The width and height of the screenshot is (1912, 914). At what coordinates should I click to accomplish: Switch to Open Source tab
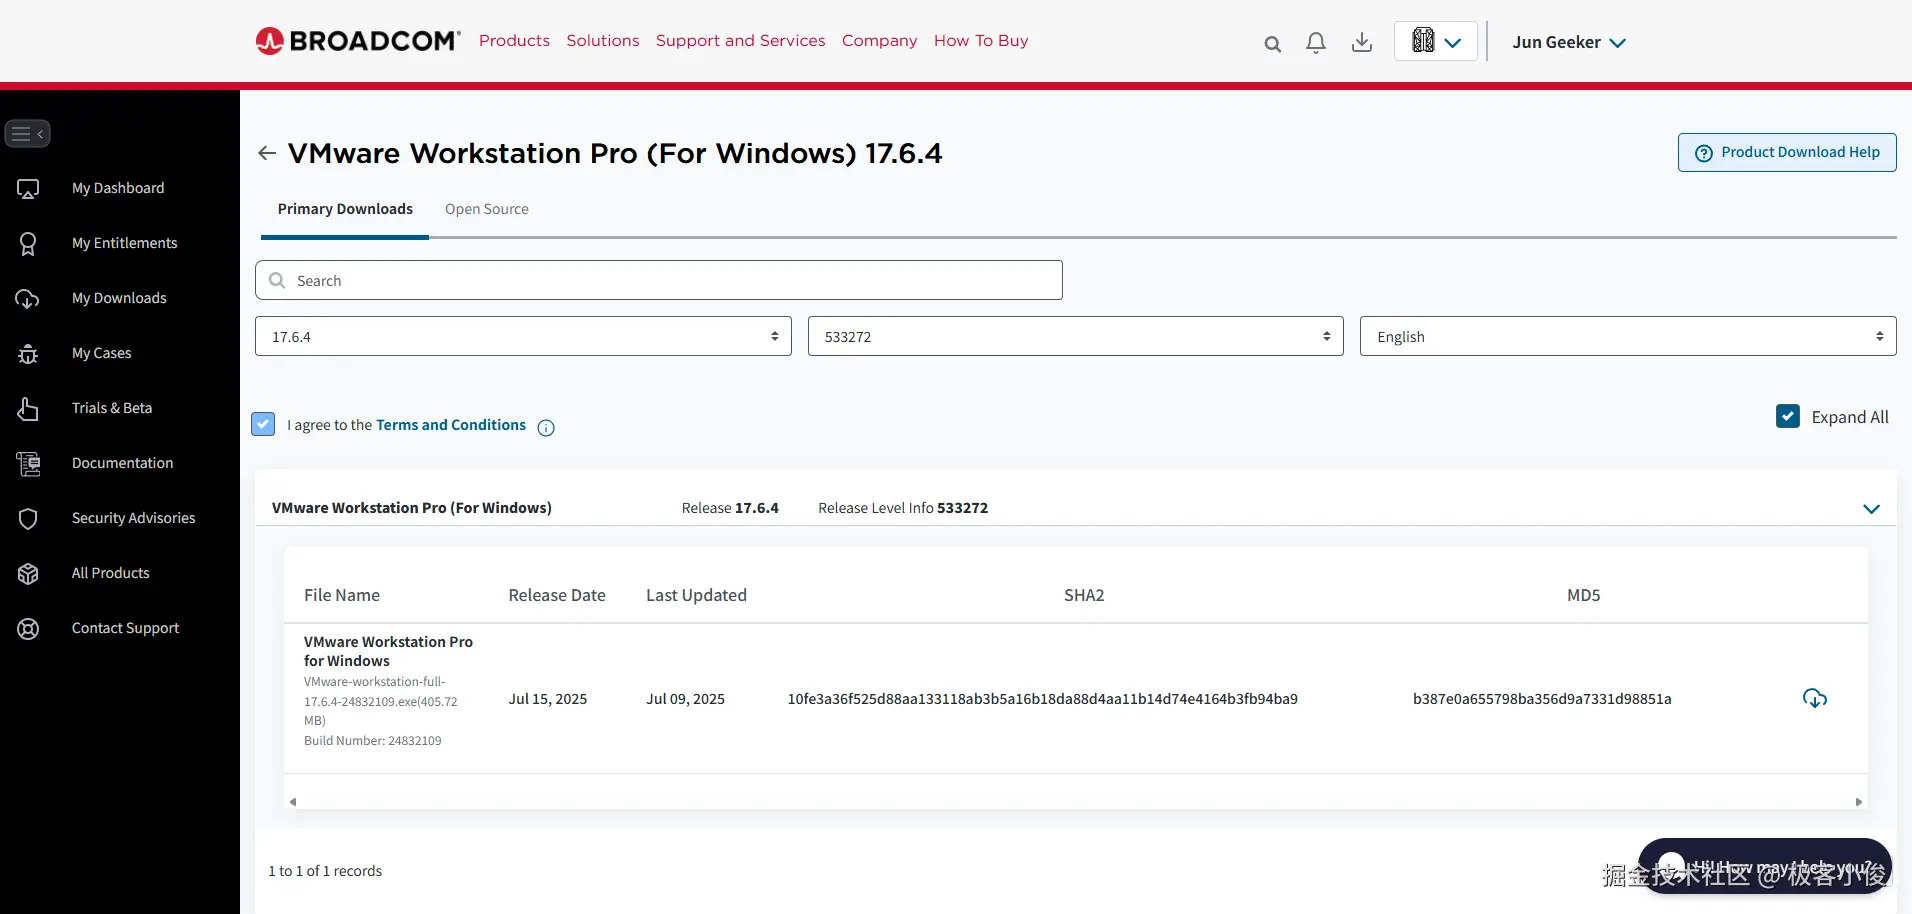(x=487, y=209)
